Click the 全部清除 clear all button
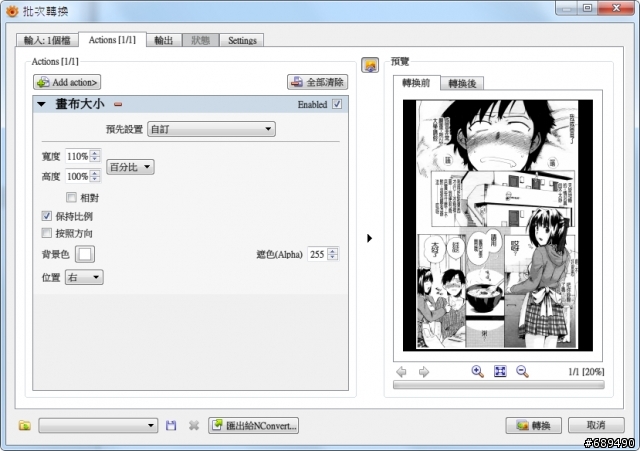Image resolution: width=640 pixels, height=451 pixels. [317, 82]
